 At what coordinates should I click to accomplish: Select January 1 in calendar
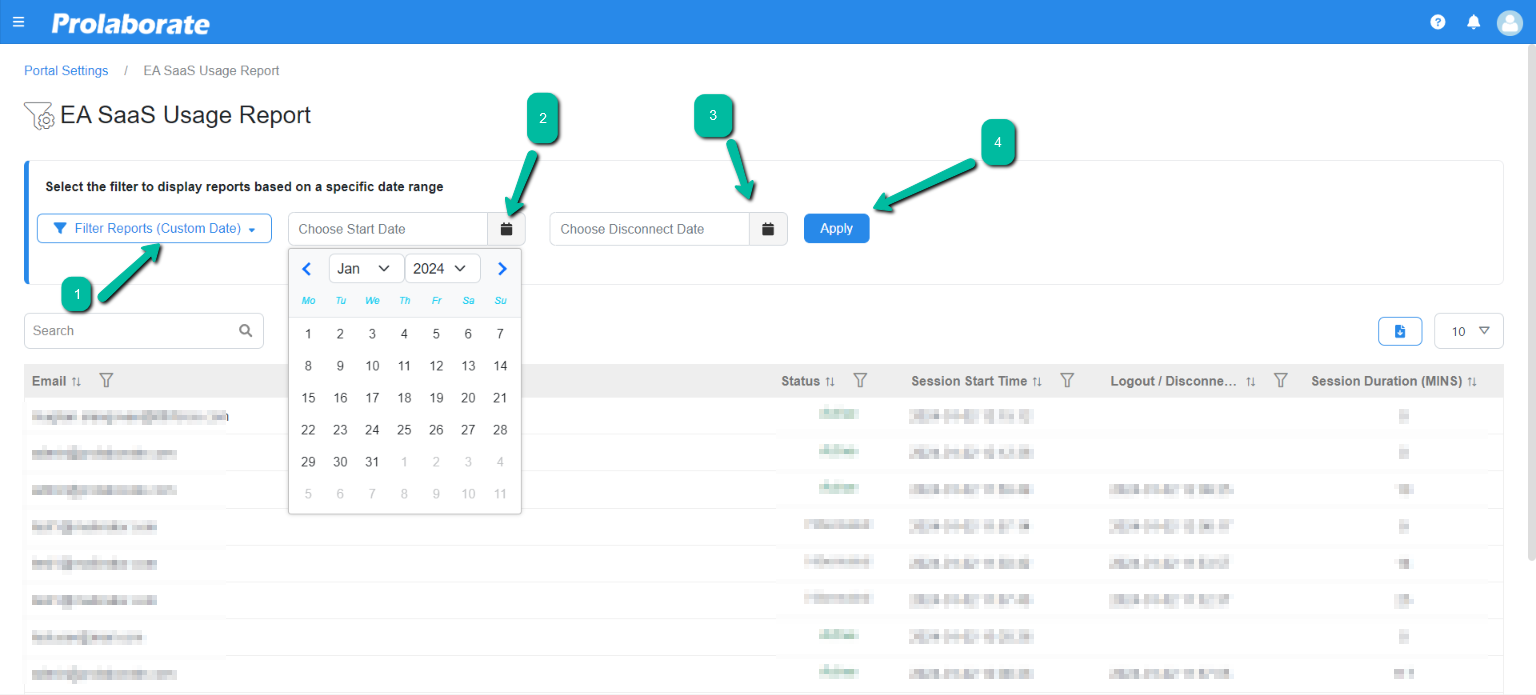click(x=308, y=334)
